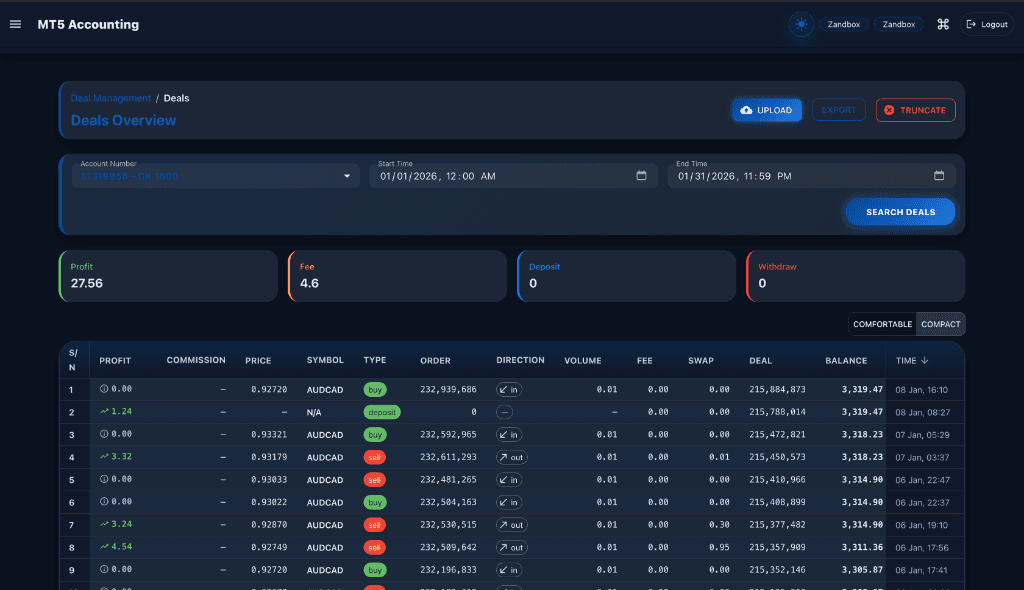Open the hamburger navigation menu
This screenshot has height=590, width=1024.
15,24
